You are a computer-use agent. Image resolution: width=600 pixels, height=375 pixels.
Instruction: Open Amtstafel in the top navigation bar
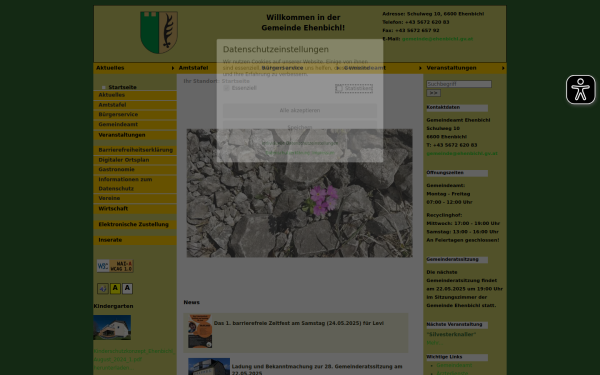click(x=194, y=68)
